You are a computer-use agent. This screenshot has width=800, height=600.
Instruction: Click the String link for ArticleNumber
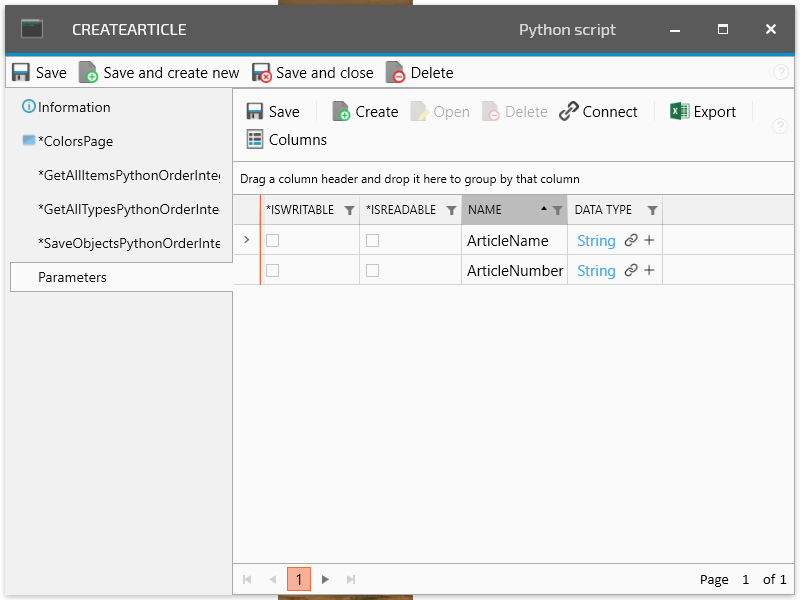point(596,271)
